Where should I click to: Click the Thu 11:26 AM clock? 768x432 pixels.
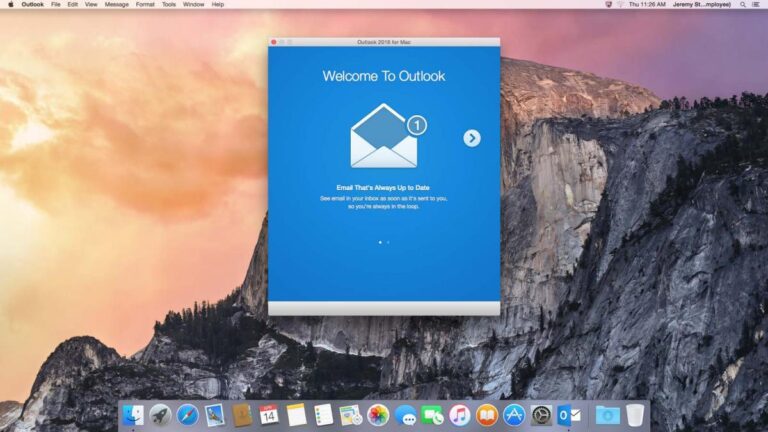click(647, 4)
